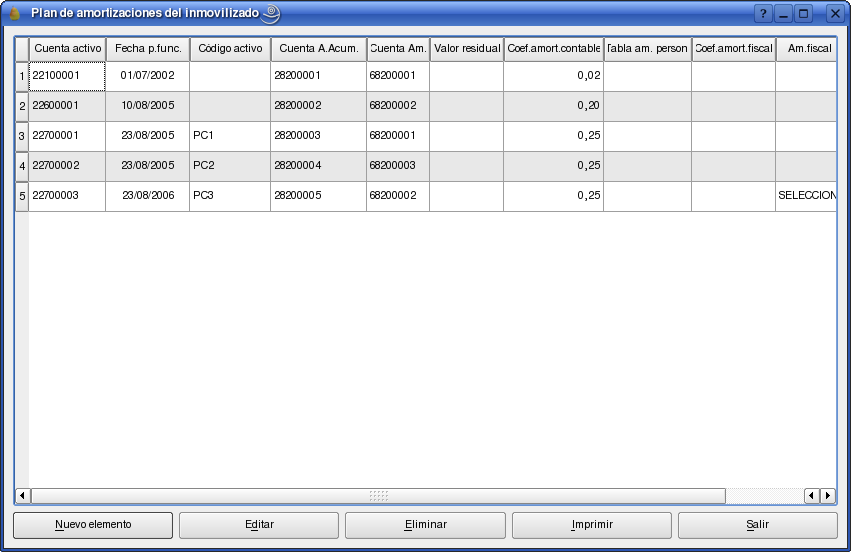This screenshot has height=552, width=851.
Task: Click the Imprimir button
Action: coord(592,525)
